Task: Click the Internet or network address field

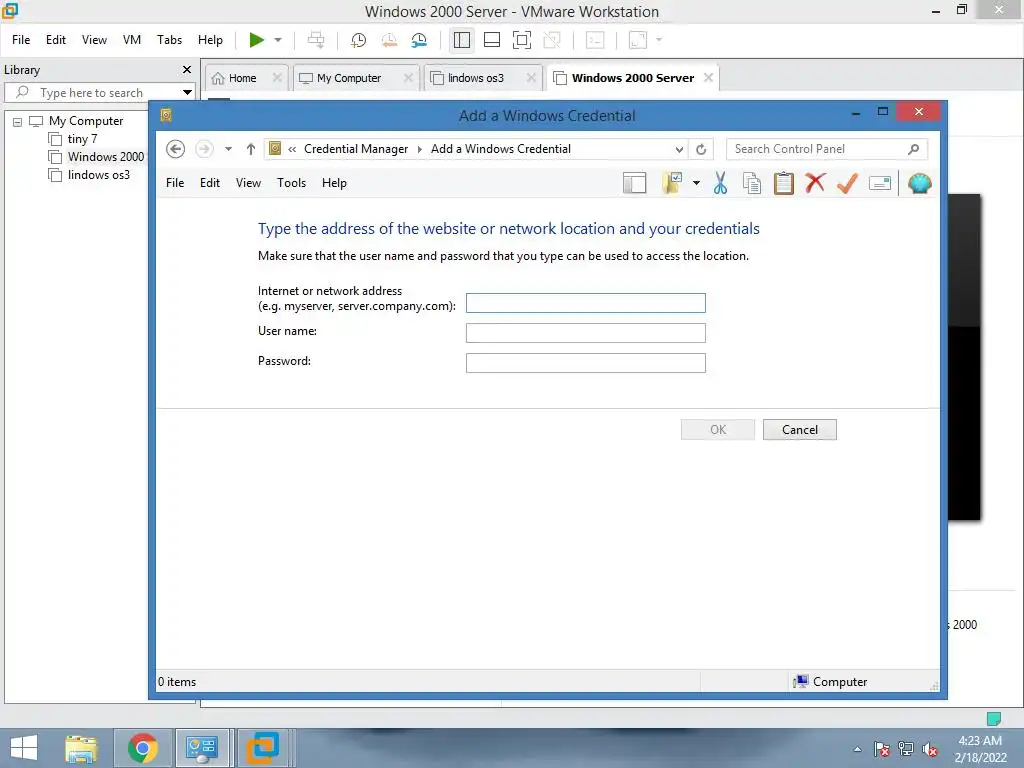Action: pyautogui.click(x=586, y=303)
